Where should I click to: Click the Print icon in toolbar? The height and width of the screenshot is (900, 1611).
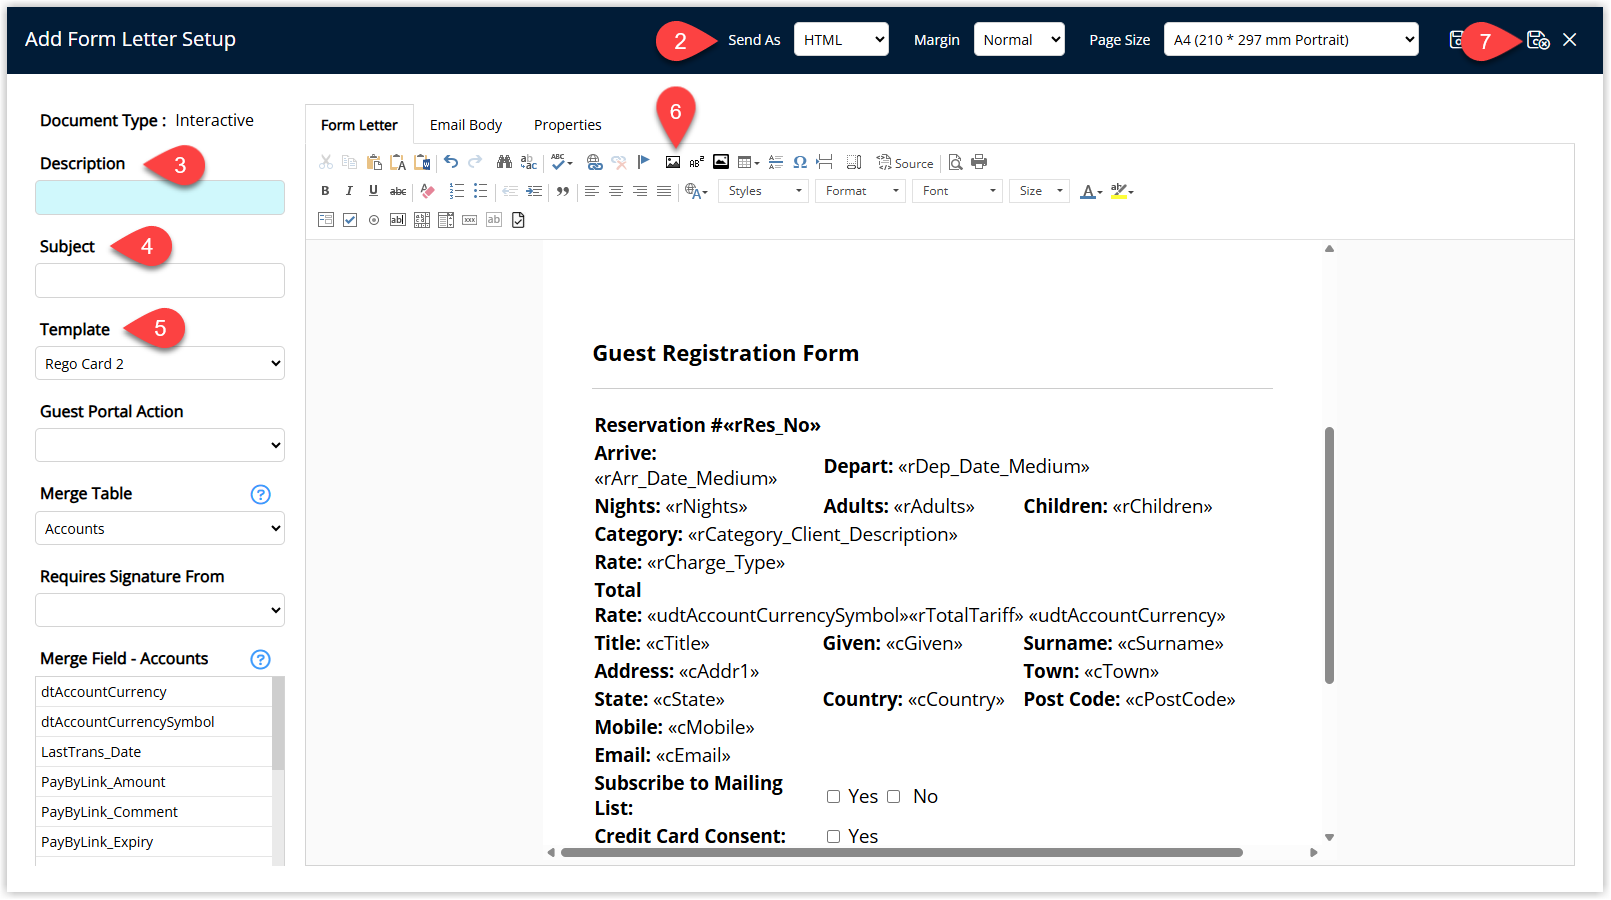coord(979,162)
